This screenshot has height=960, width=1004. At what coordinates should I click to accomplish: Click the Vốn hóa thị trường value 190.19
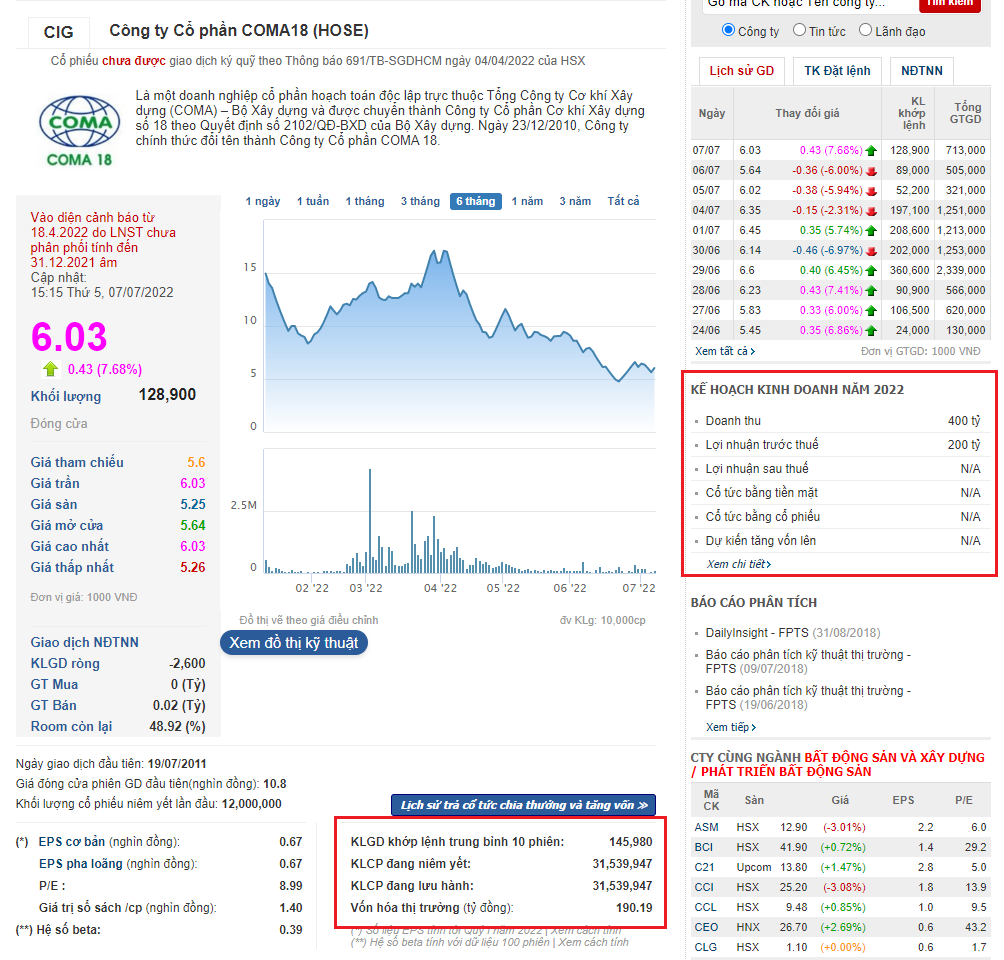pos(634,907)
